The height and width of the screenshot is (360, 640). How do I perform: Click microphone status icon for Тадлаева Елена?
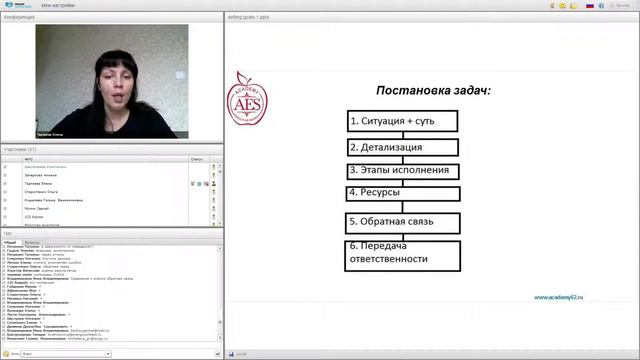pyautogui.click(x=193, y=184)
